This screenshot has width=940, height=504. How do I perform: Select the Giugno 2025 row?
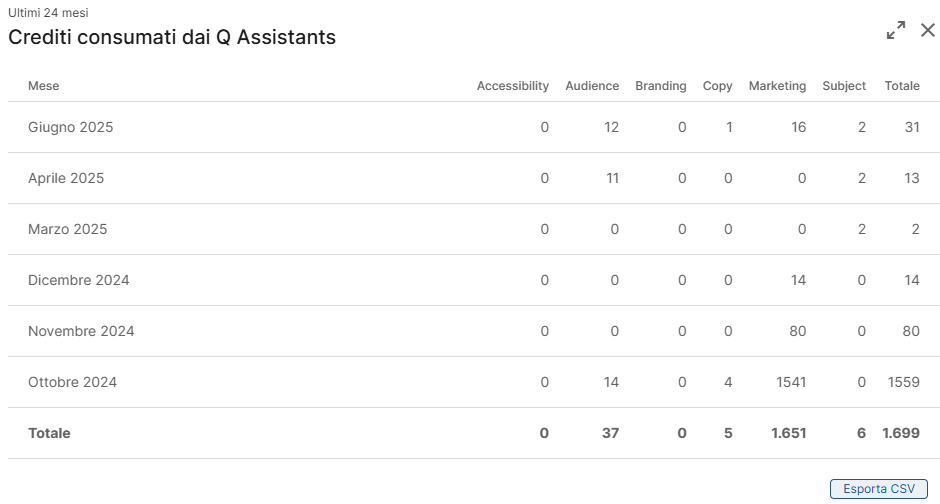[474, 127]
